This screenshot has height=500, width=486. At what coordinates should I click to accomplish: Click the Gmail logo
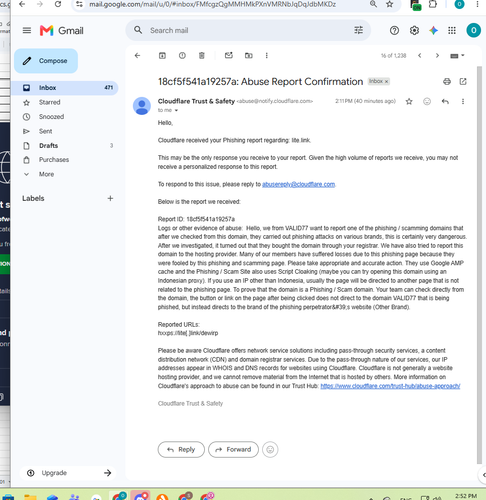click(62, 31)
